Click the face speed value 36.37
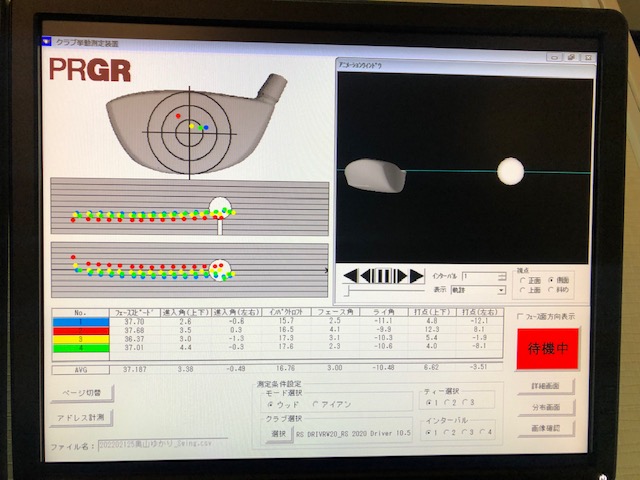This screenshot has width=640, height=480. coord(134,339)
